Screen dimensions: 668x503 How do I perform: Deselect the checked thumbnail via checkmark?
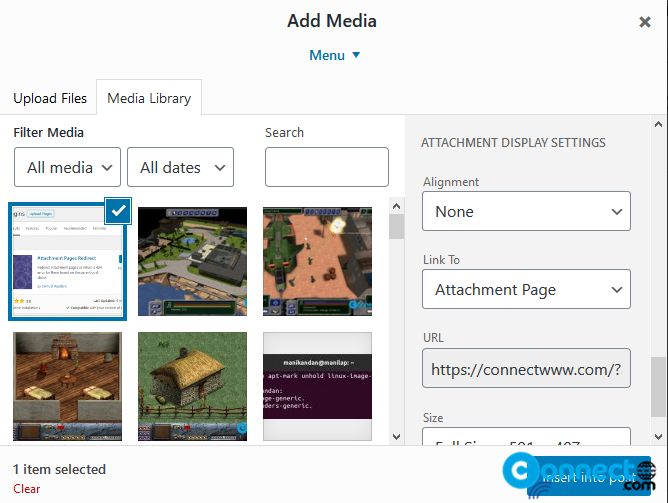(x=118, y=210)
